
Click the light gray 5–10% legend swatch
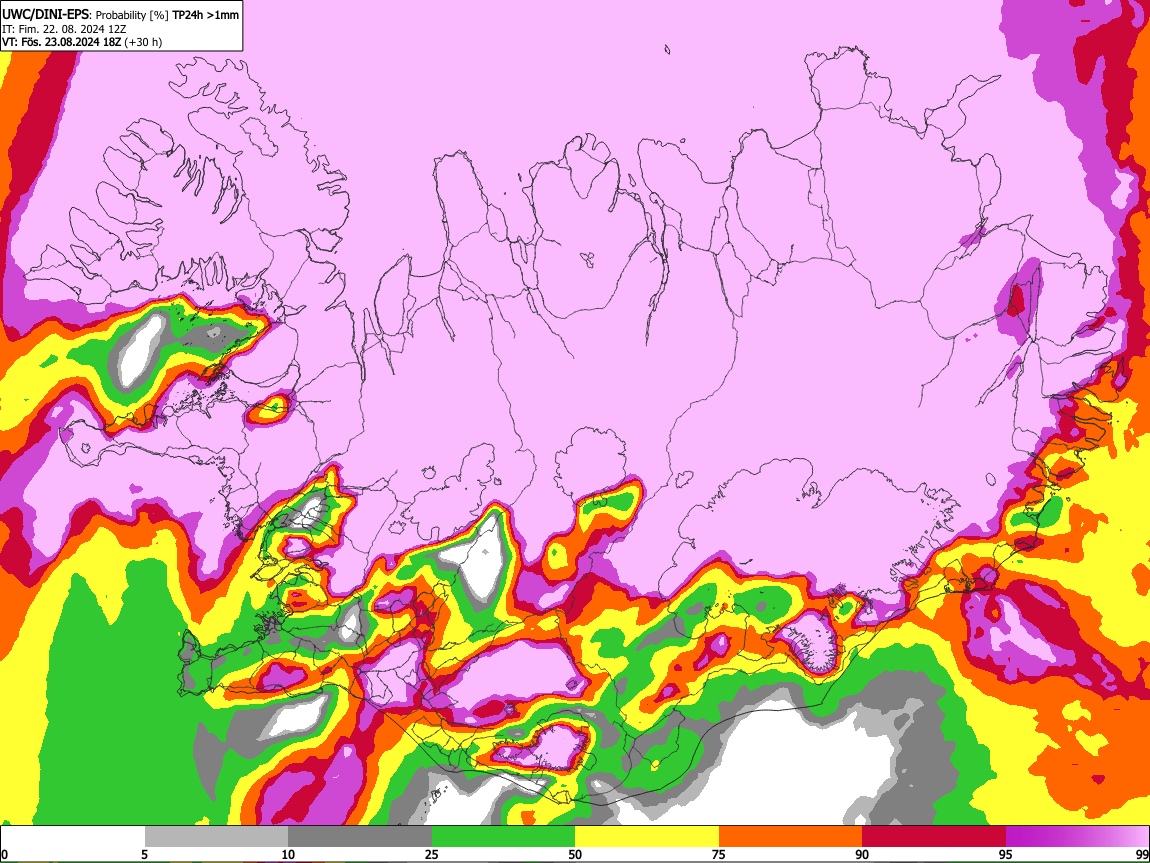click(216, 837)
